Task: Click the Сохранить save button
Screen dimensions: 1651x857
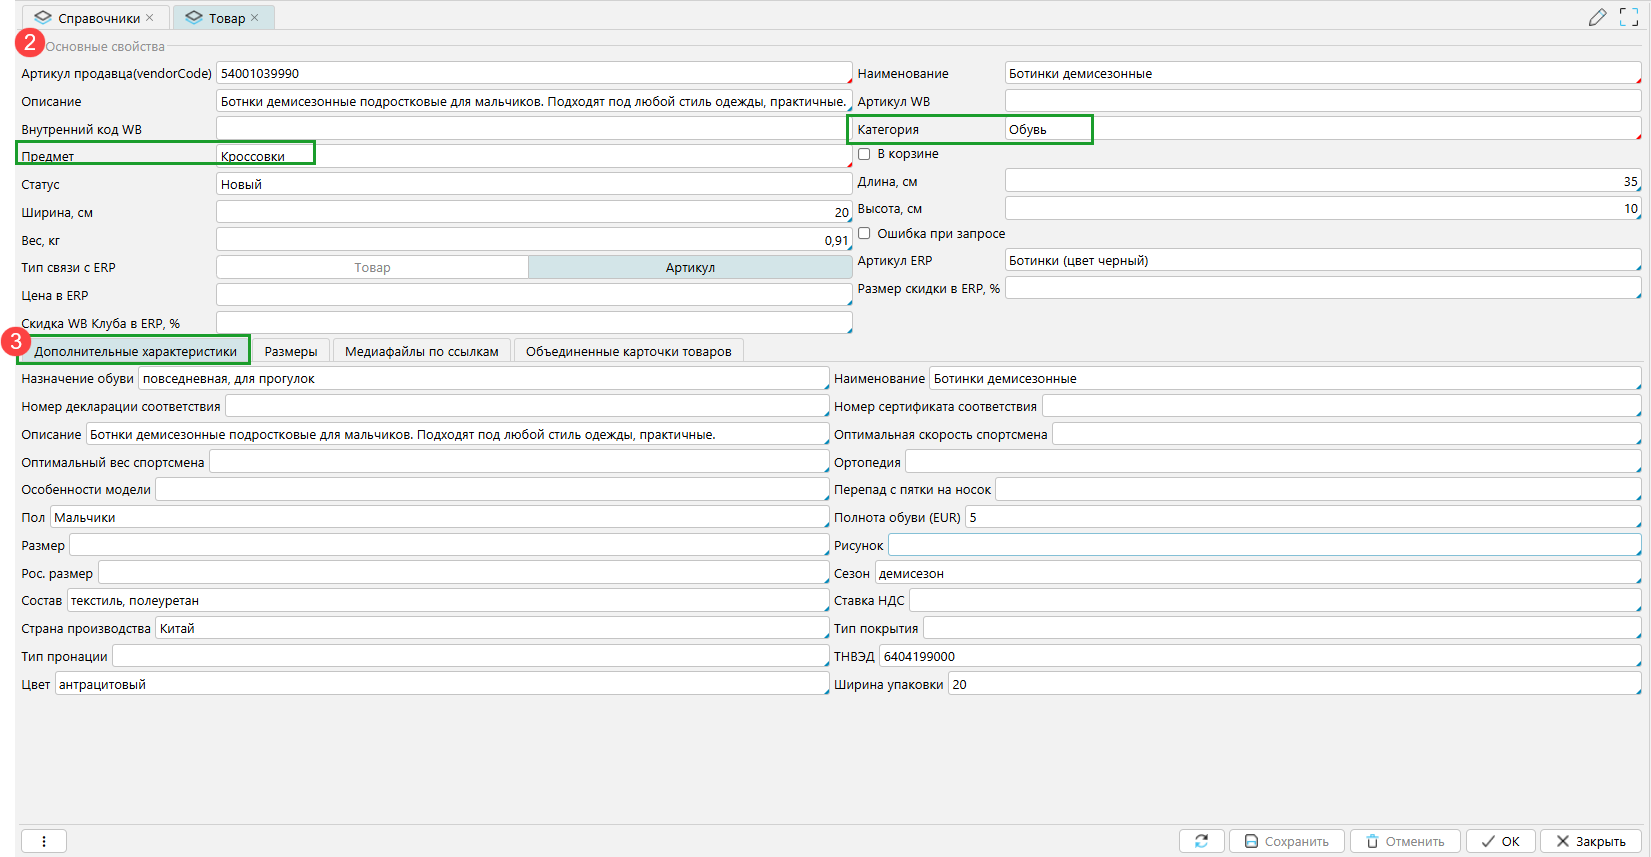Action: pyautogui.click(x=1286, y=841)
